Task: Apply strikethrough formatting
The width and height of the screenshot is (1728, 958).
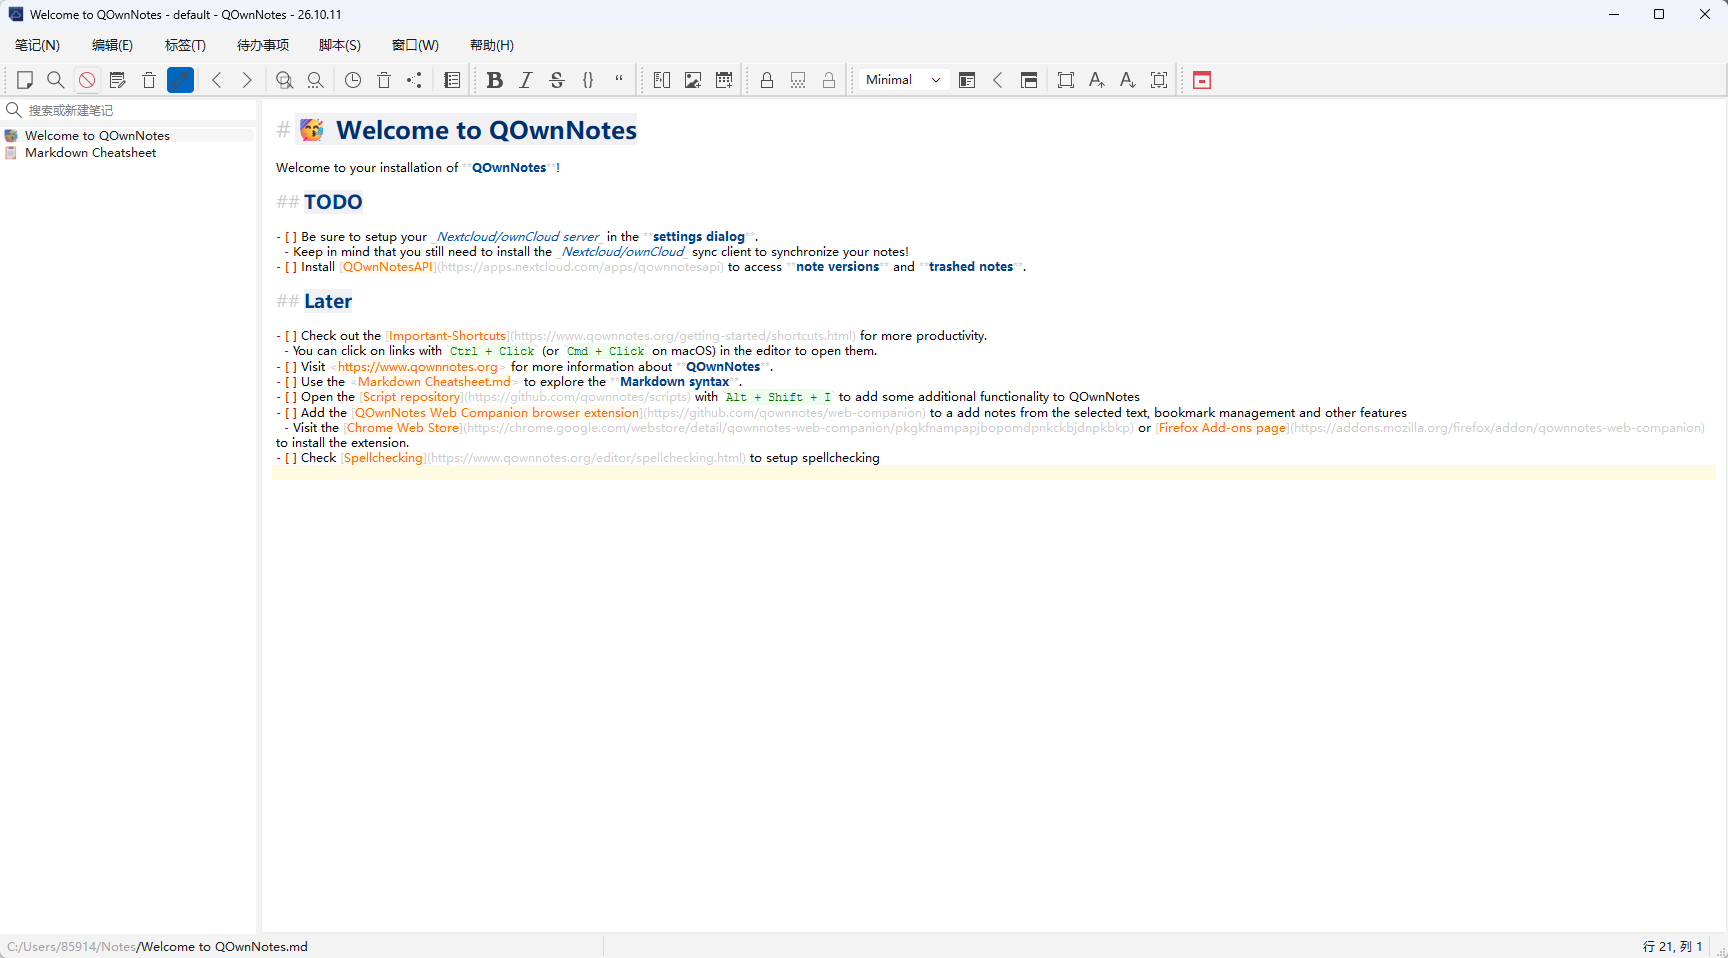Action: click(x=557, y=80)
